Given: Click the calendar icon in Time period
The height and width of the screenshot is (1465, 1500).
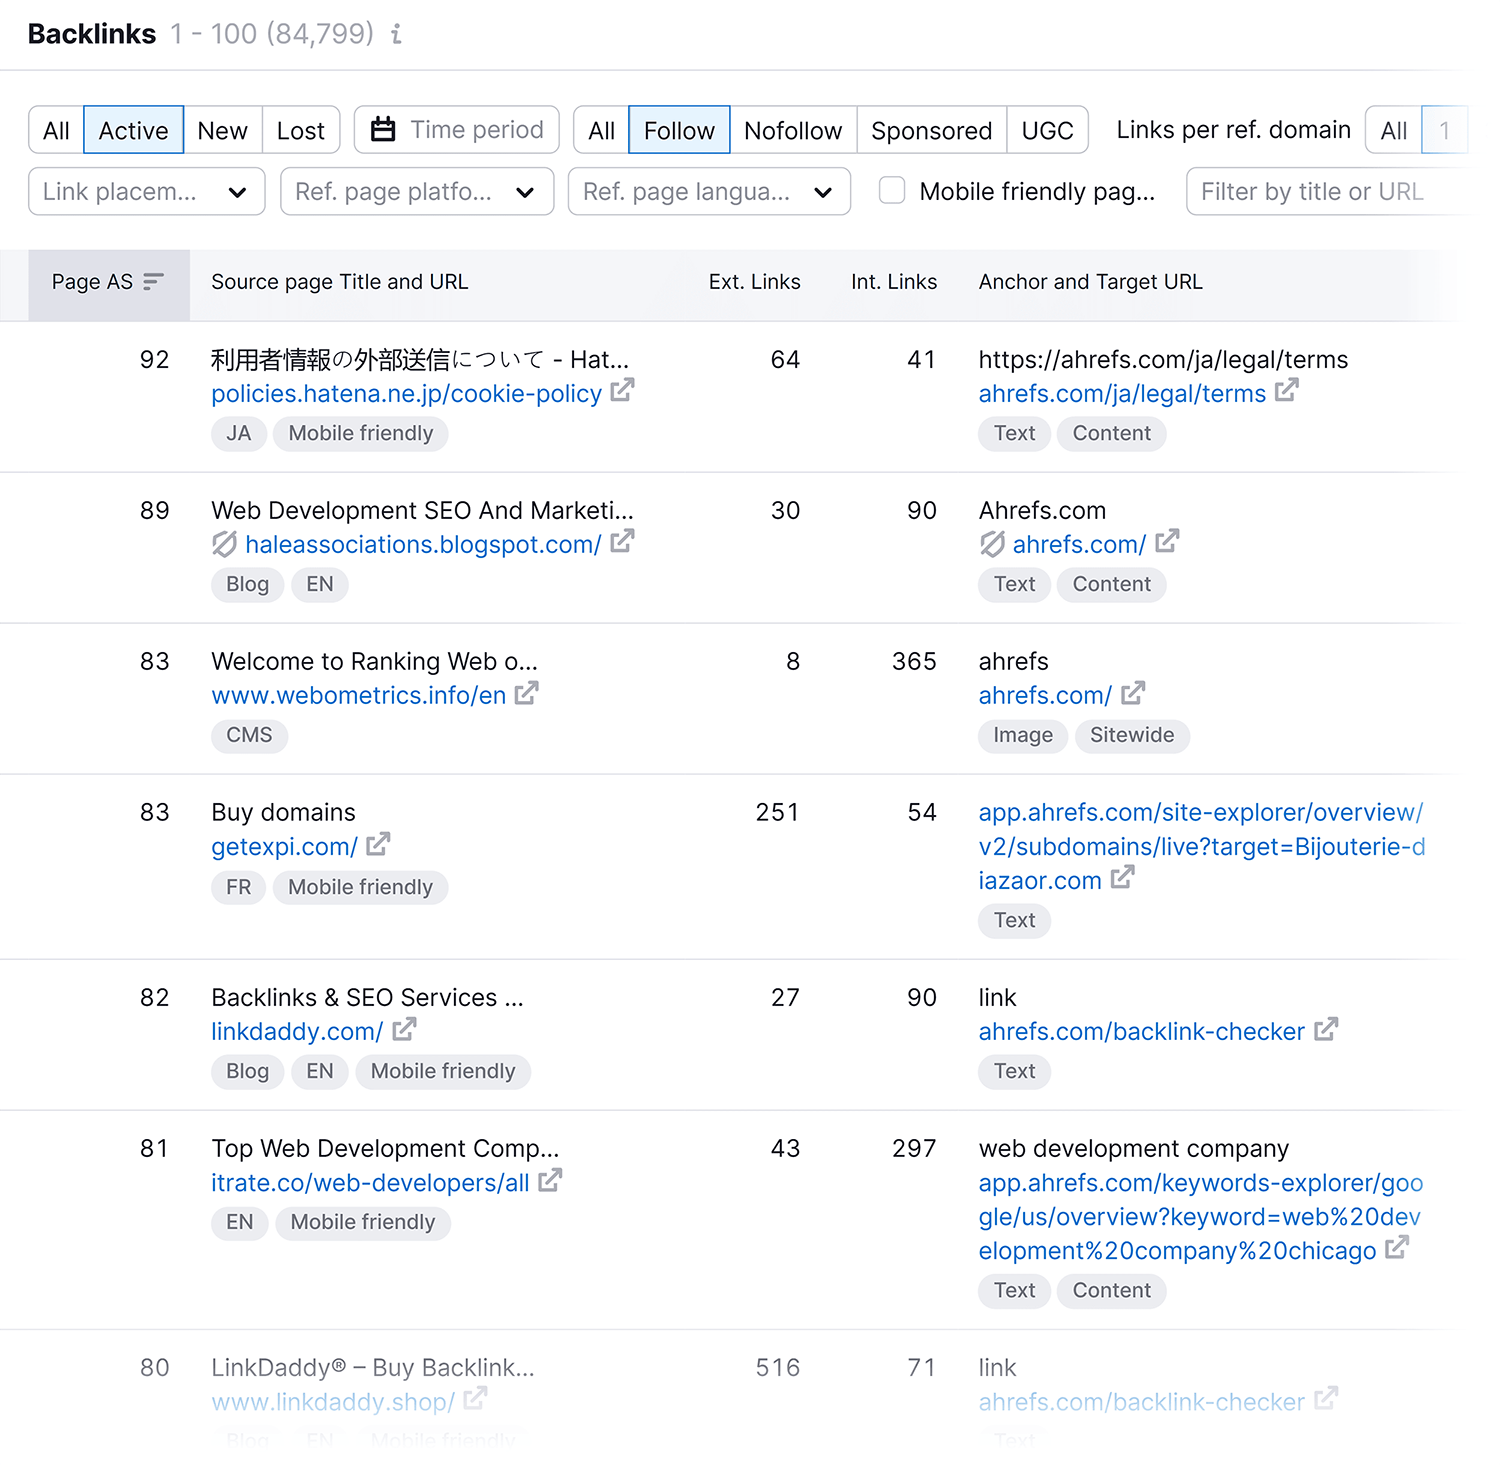Looking at the screenshot, I should [x=383, y=130].
